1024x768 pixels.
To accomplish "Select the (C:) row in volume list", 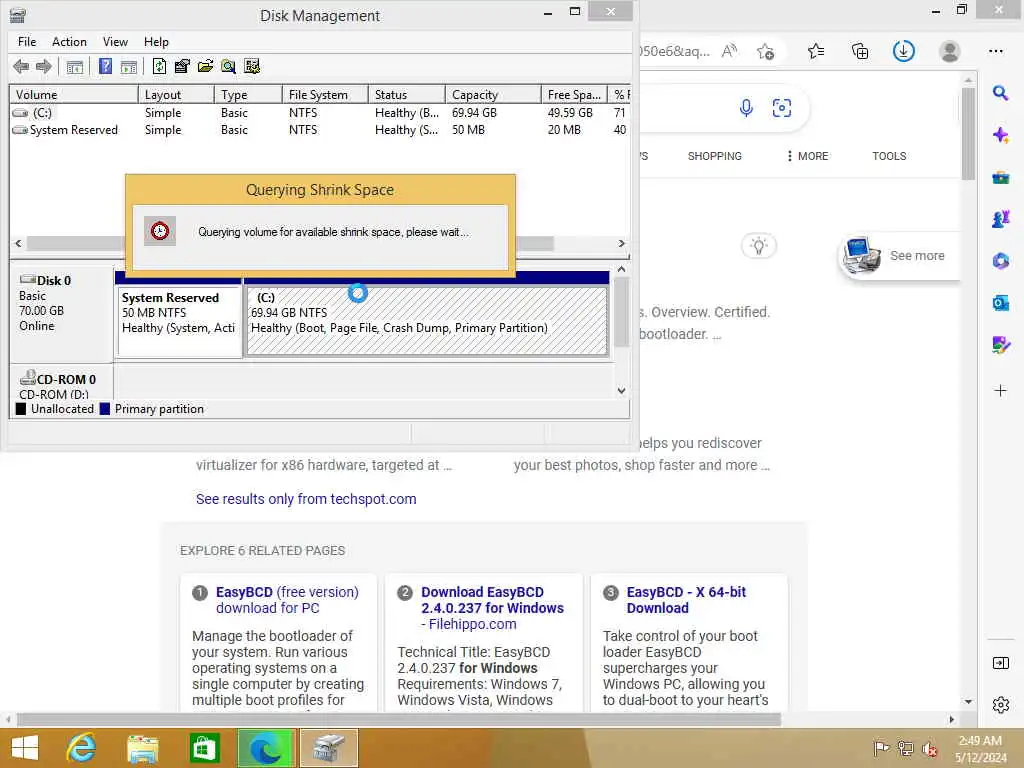I will point(320,113).
